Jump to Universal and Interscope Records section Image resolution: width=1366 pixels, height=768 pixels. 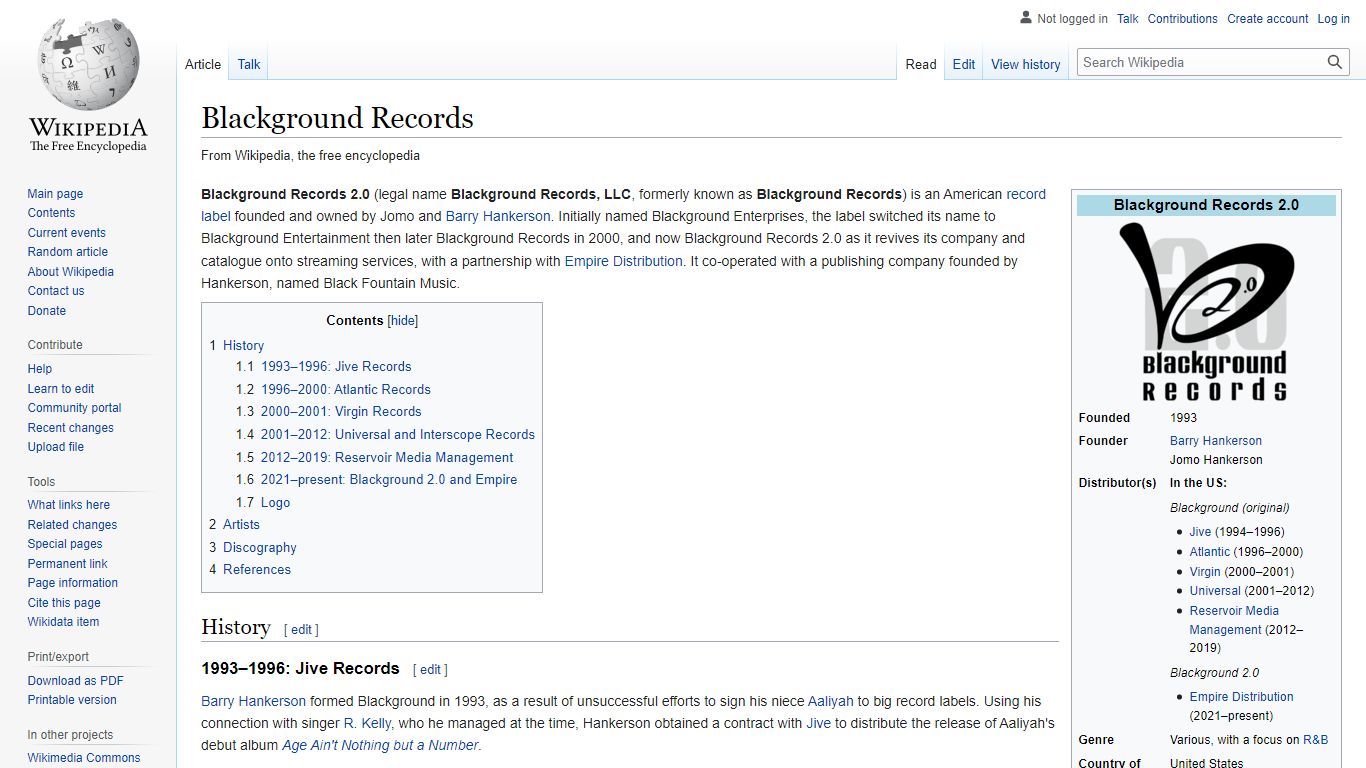pos(398,435)
